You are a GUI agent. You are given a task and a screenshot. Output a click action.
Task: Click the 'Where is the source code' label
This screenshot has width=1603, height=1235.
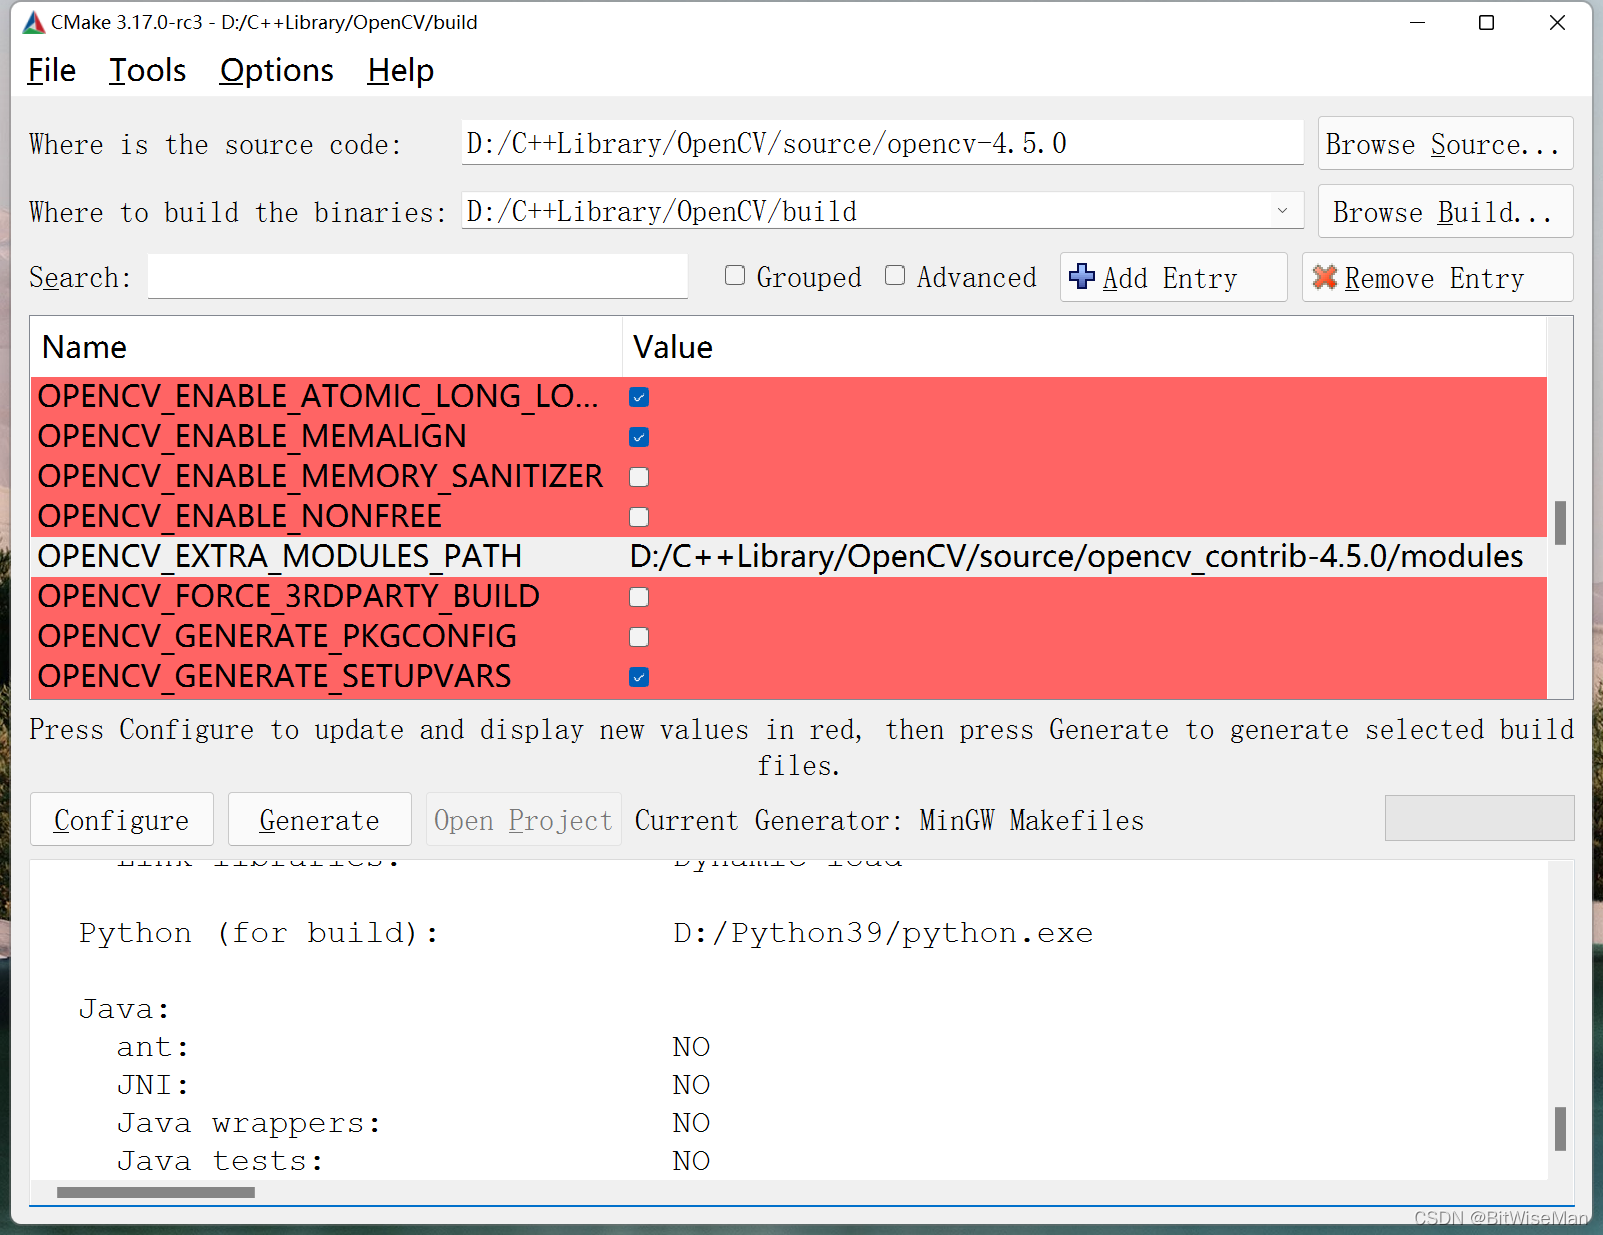point(215,144)
